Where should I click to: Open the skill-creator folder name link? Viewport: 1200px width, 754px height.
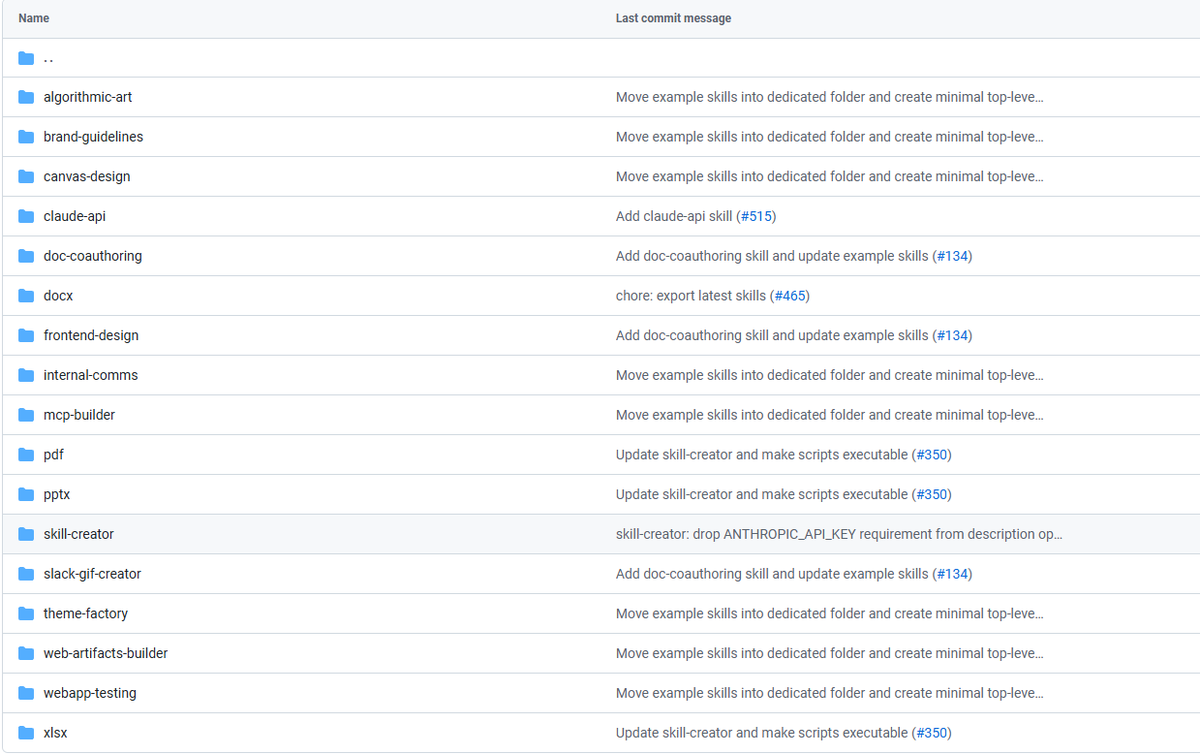[79, 534]
